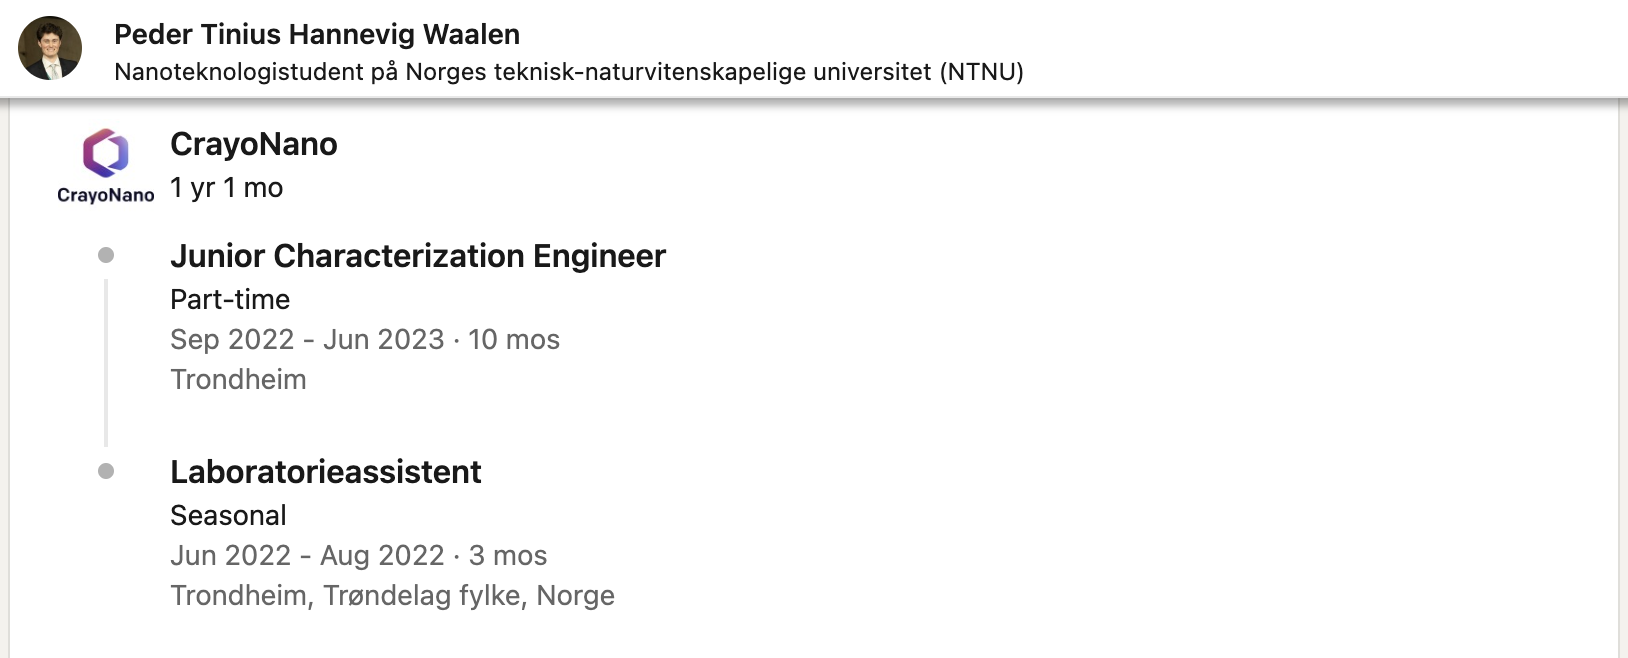
Task: Click the Jun 2022 - Aug 2022 date range
Action: point(307,556)
